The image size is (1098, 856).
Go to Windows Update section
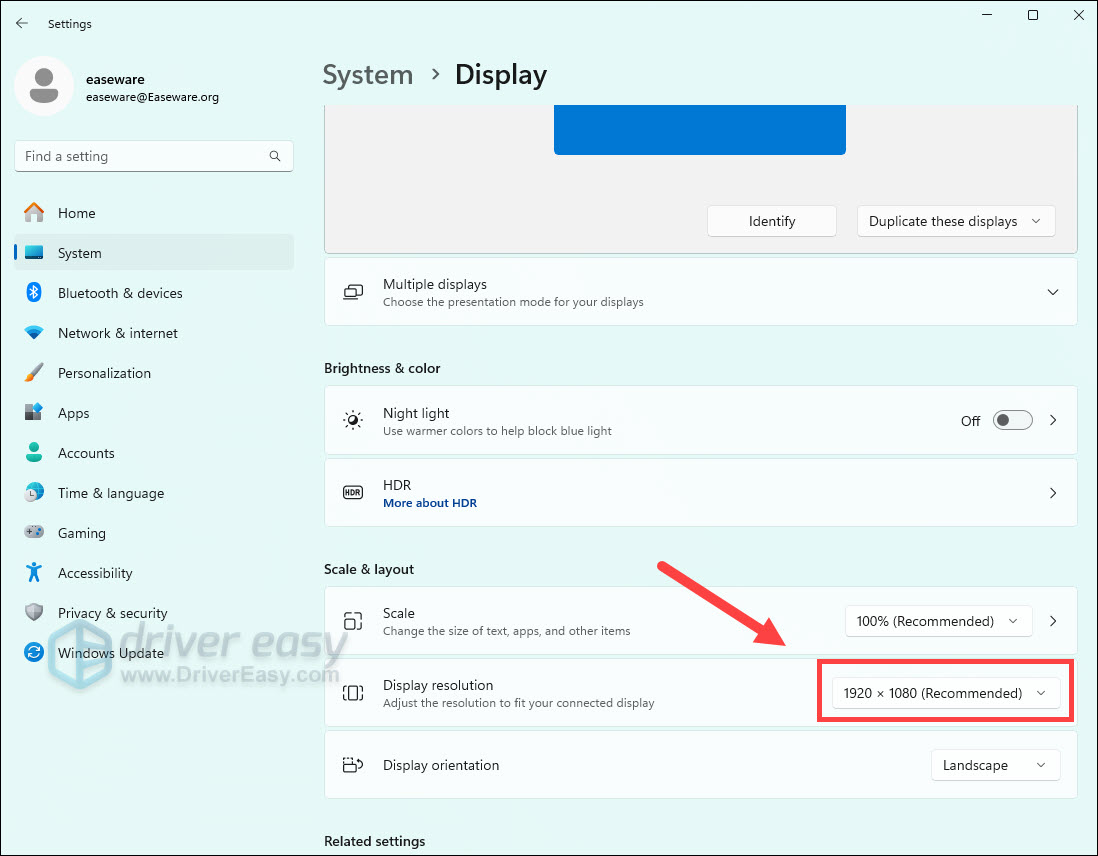pyautogui.click(x=110, y=653)
